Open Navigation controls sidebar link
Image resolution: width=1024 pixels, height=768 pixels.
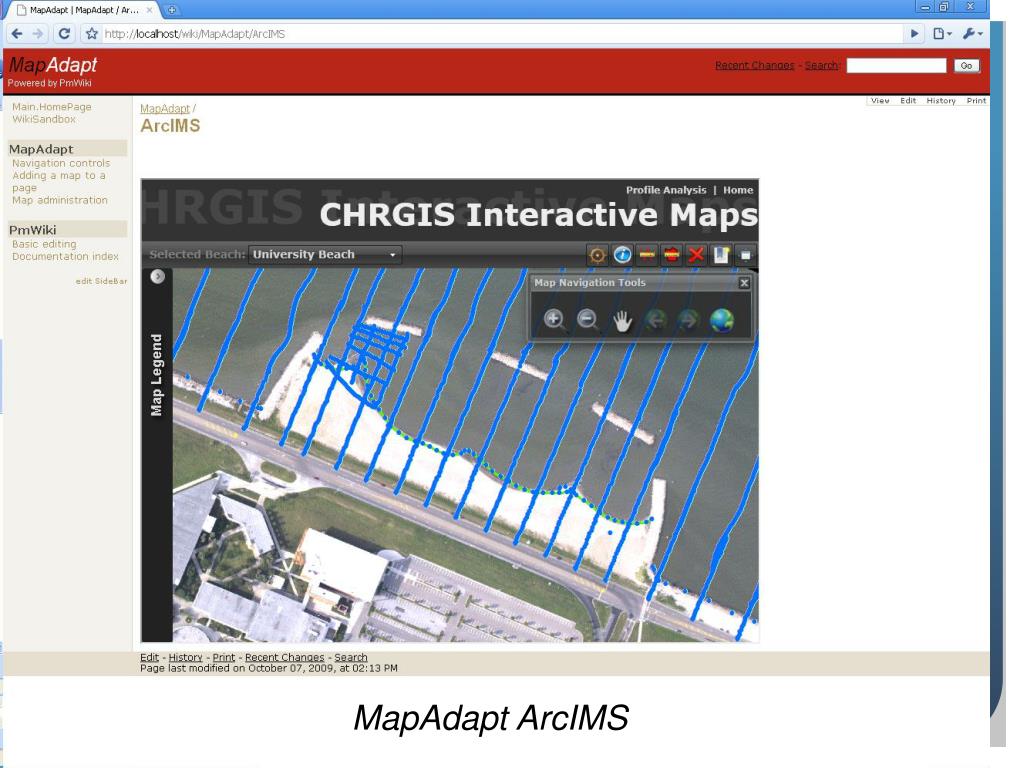pos(61,163)
